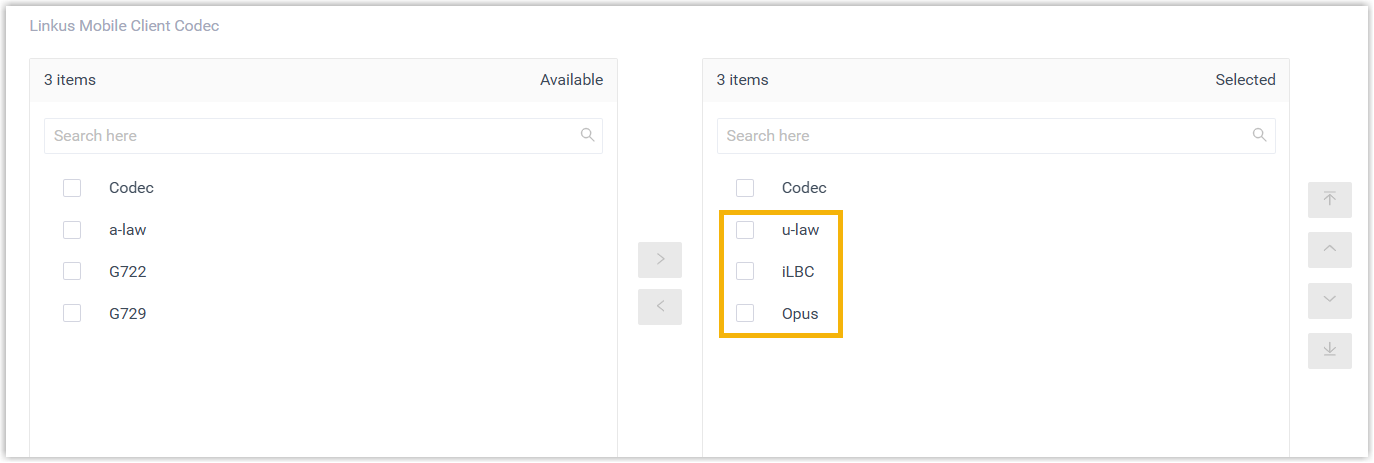The width and height of the screenshot is (1374, 463).
Task: Focus the Available list search field
Action: tap(310, 136)
